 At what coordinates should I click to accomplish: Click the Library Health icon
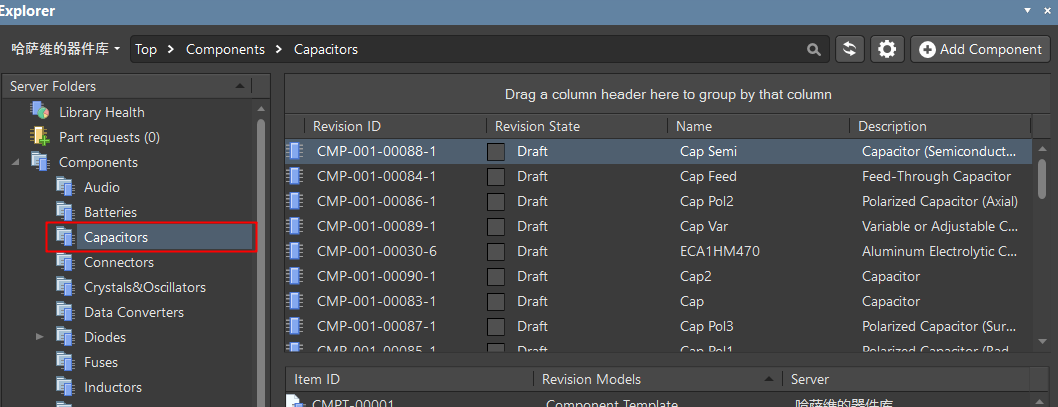[x=40, y=112]
